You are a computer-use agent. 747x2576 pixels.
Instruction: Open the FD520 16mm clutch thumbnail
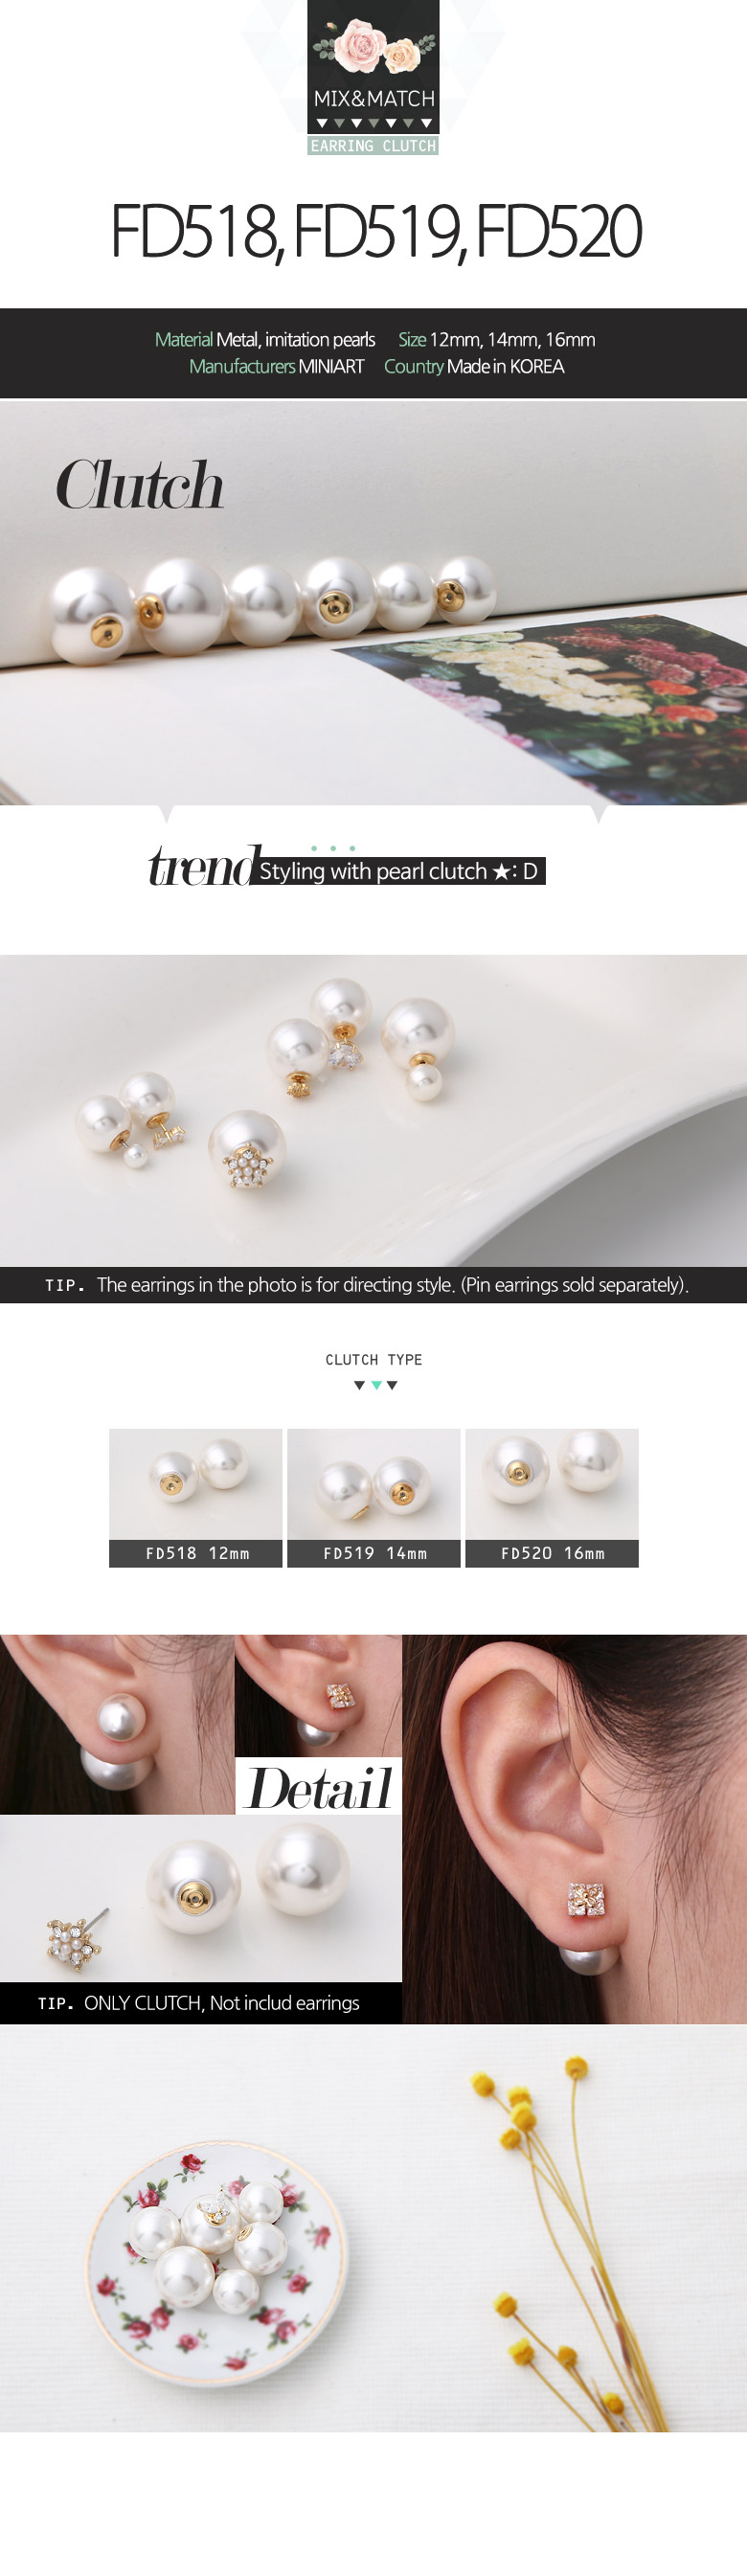pos(552,1497)
